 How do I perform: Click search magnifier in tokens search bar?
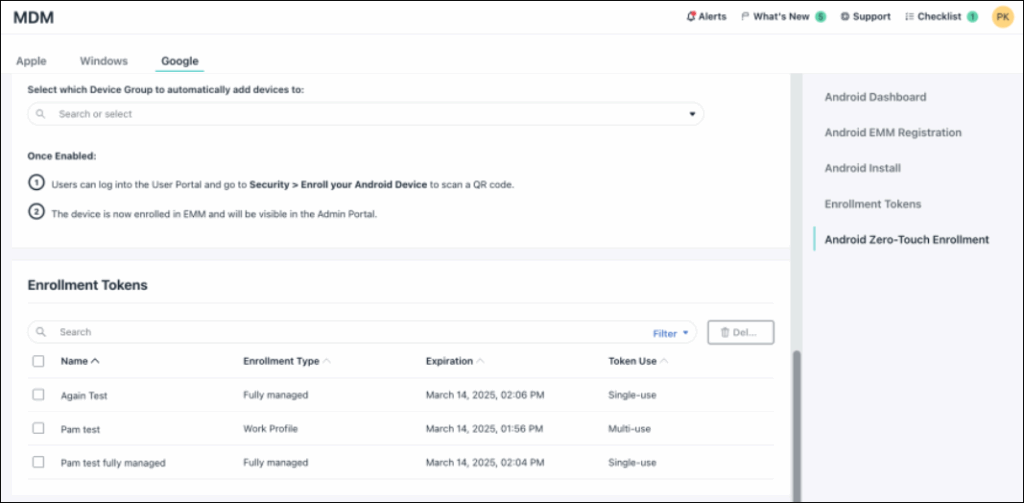(x=41, y=332)
